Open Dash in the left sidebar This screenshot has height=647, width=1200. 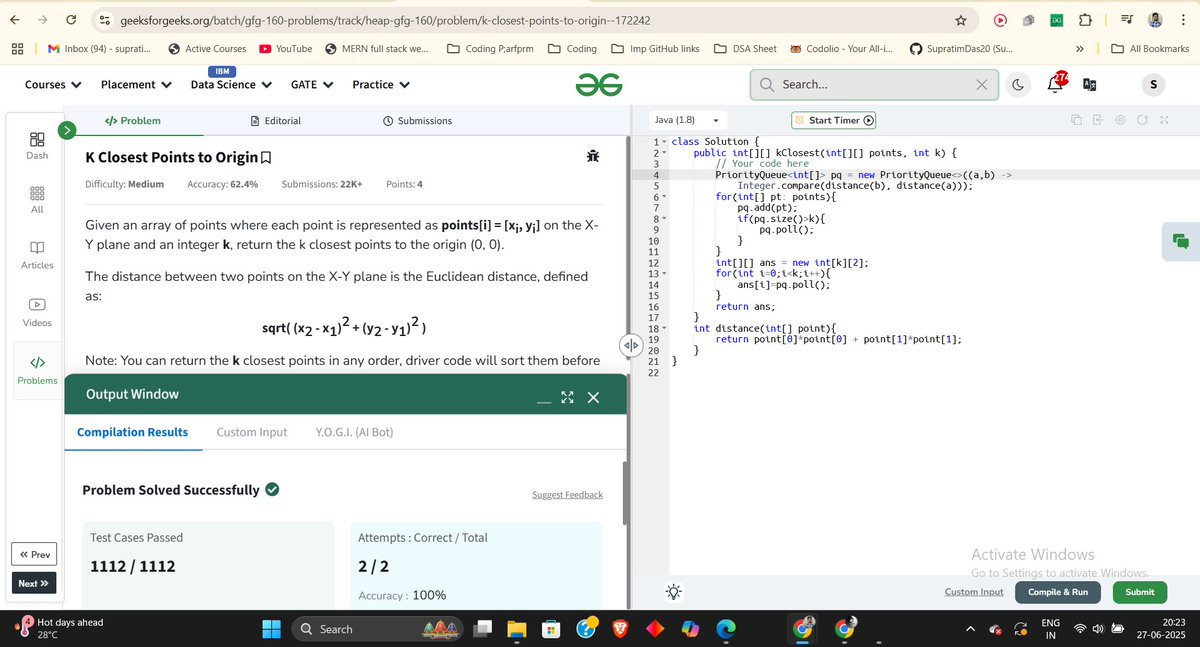(x=36, y=146)
